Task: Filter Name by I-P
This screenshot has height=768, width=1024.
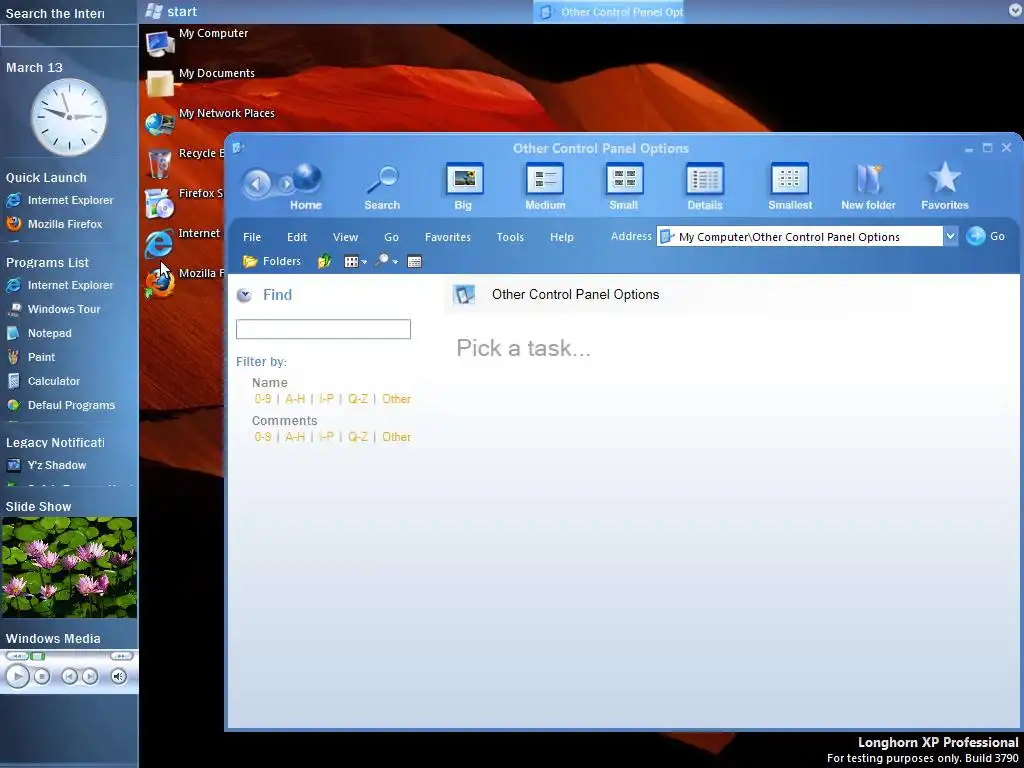Action: [327, 398]
